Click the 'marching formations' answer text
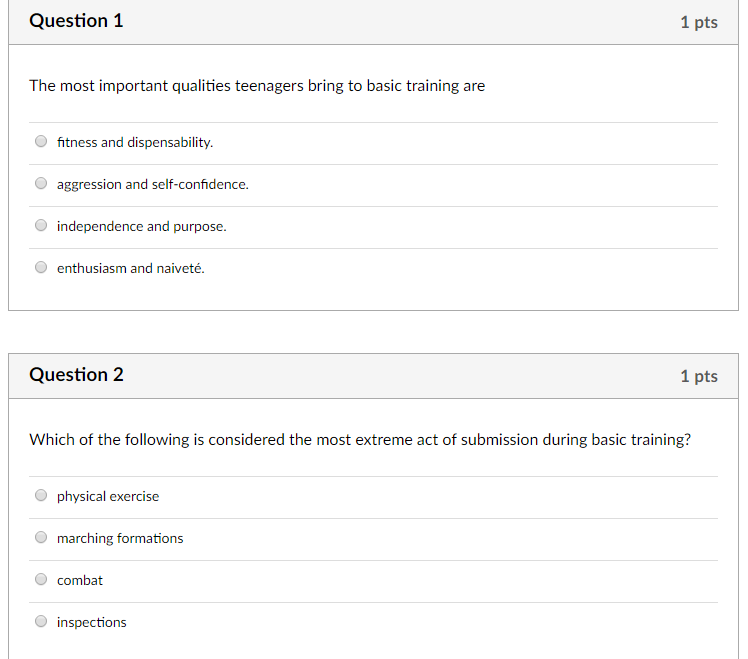 [x=120, y=539]
